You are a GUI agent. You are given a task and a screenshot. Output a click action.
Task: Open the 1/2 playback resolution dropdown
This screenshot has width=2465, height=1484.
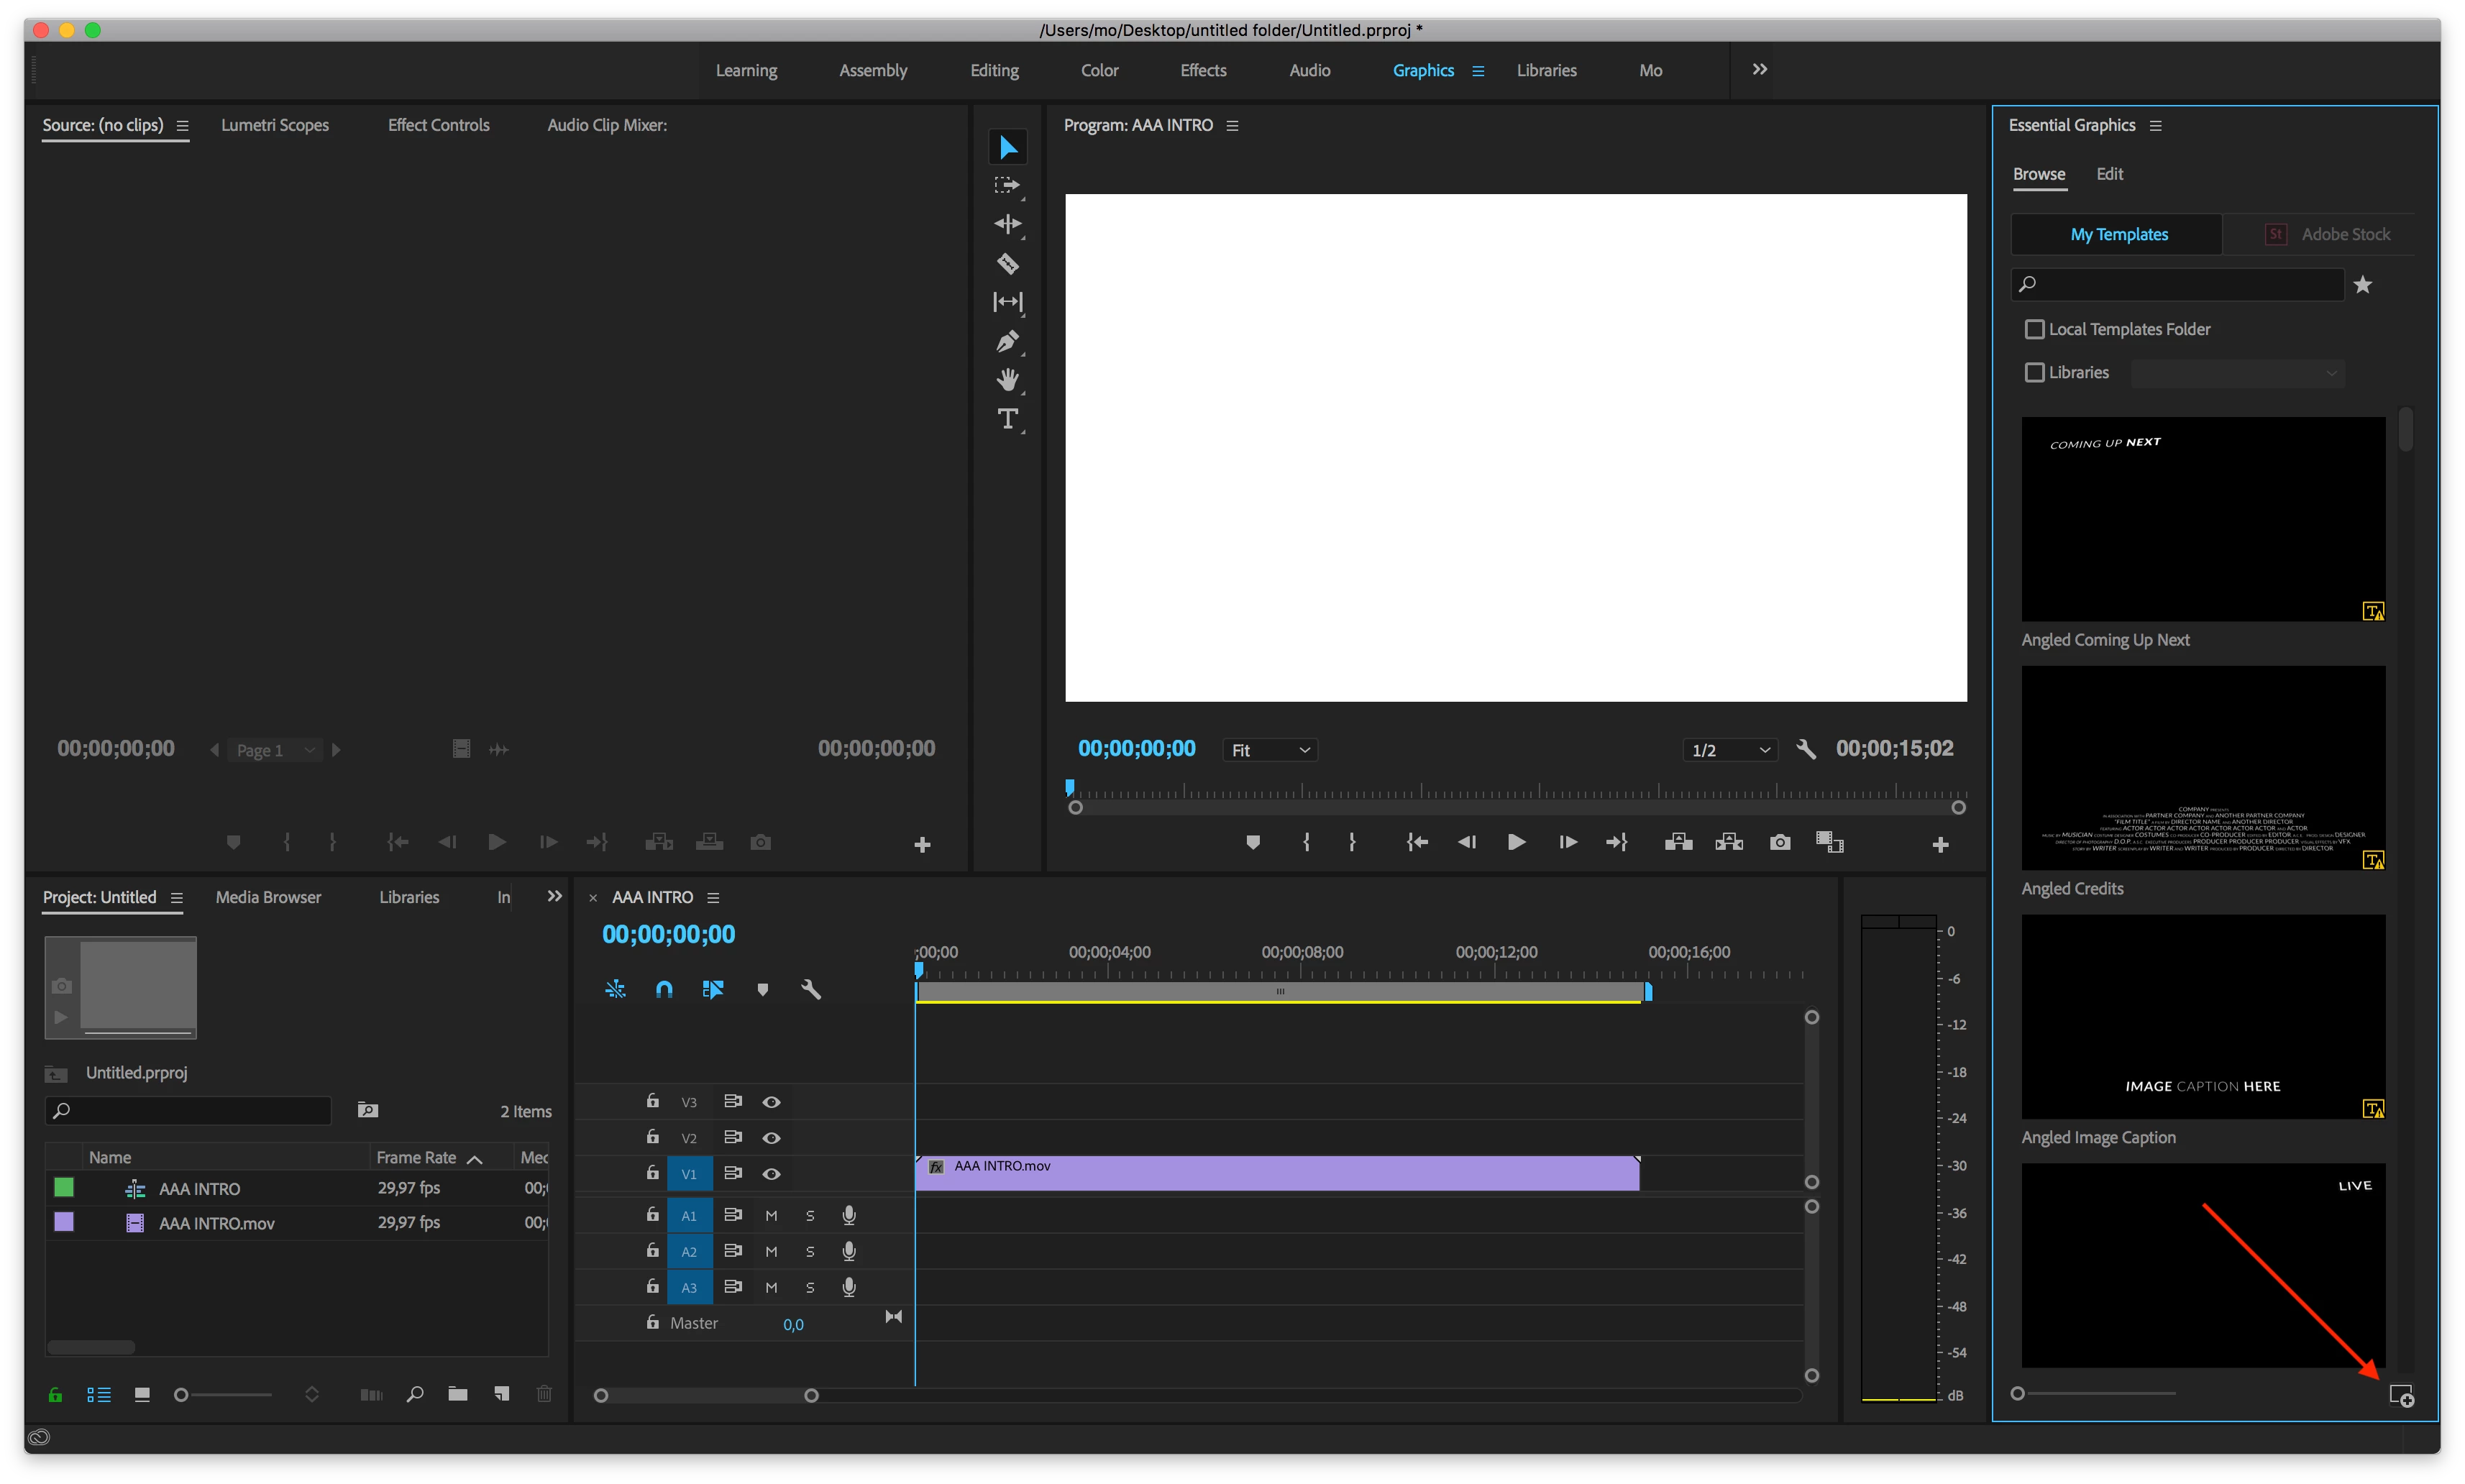coord(1729,750)
